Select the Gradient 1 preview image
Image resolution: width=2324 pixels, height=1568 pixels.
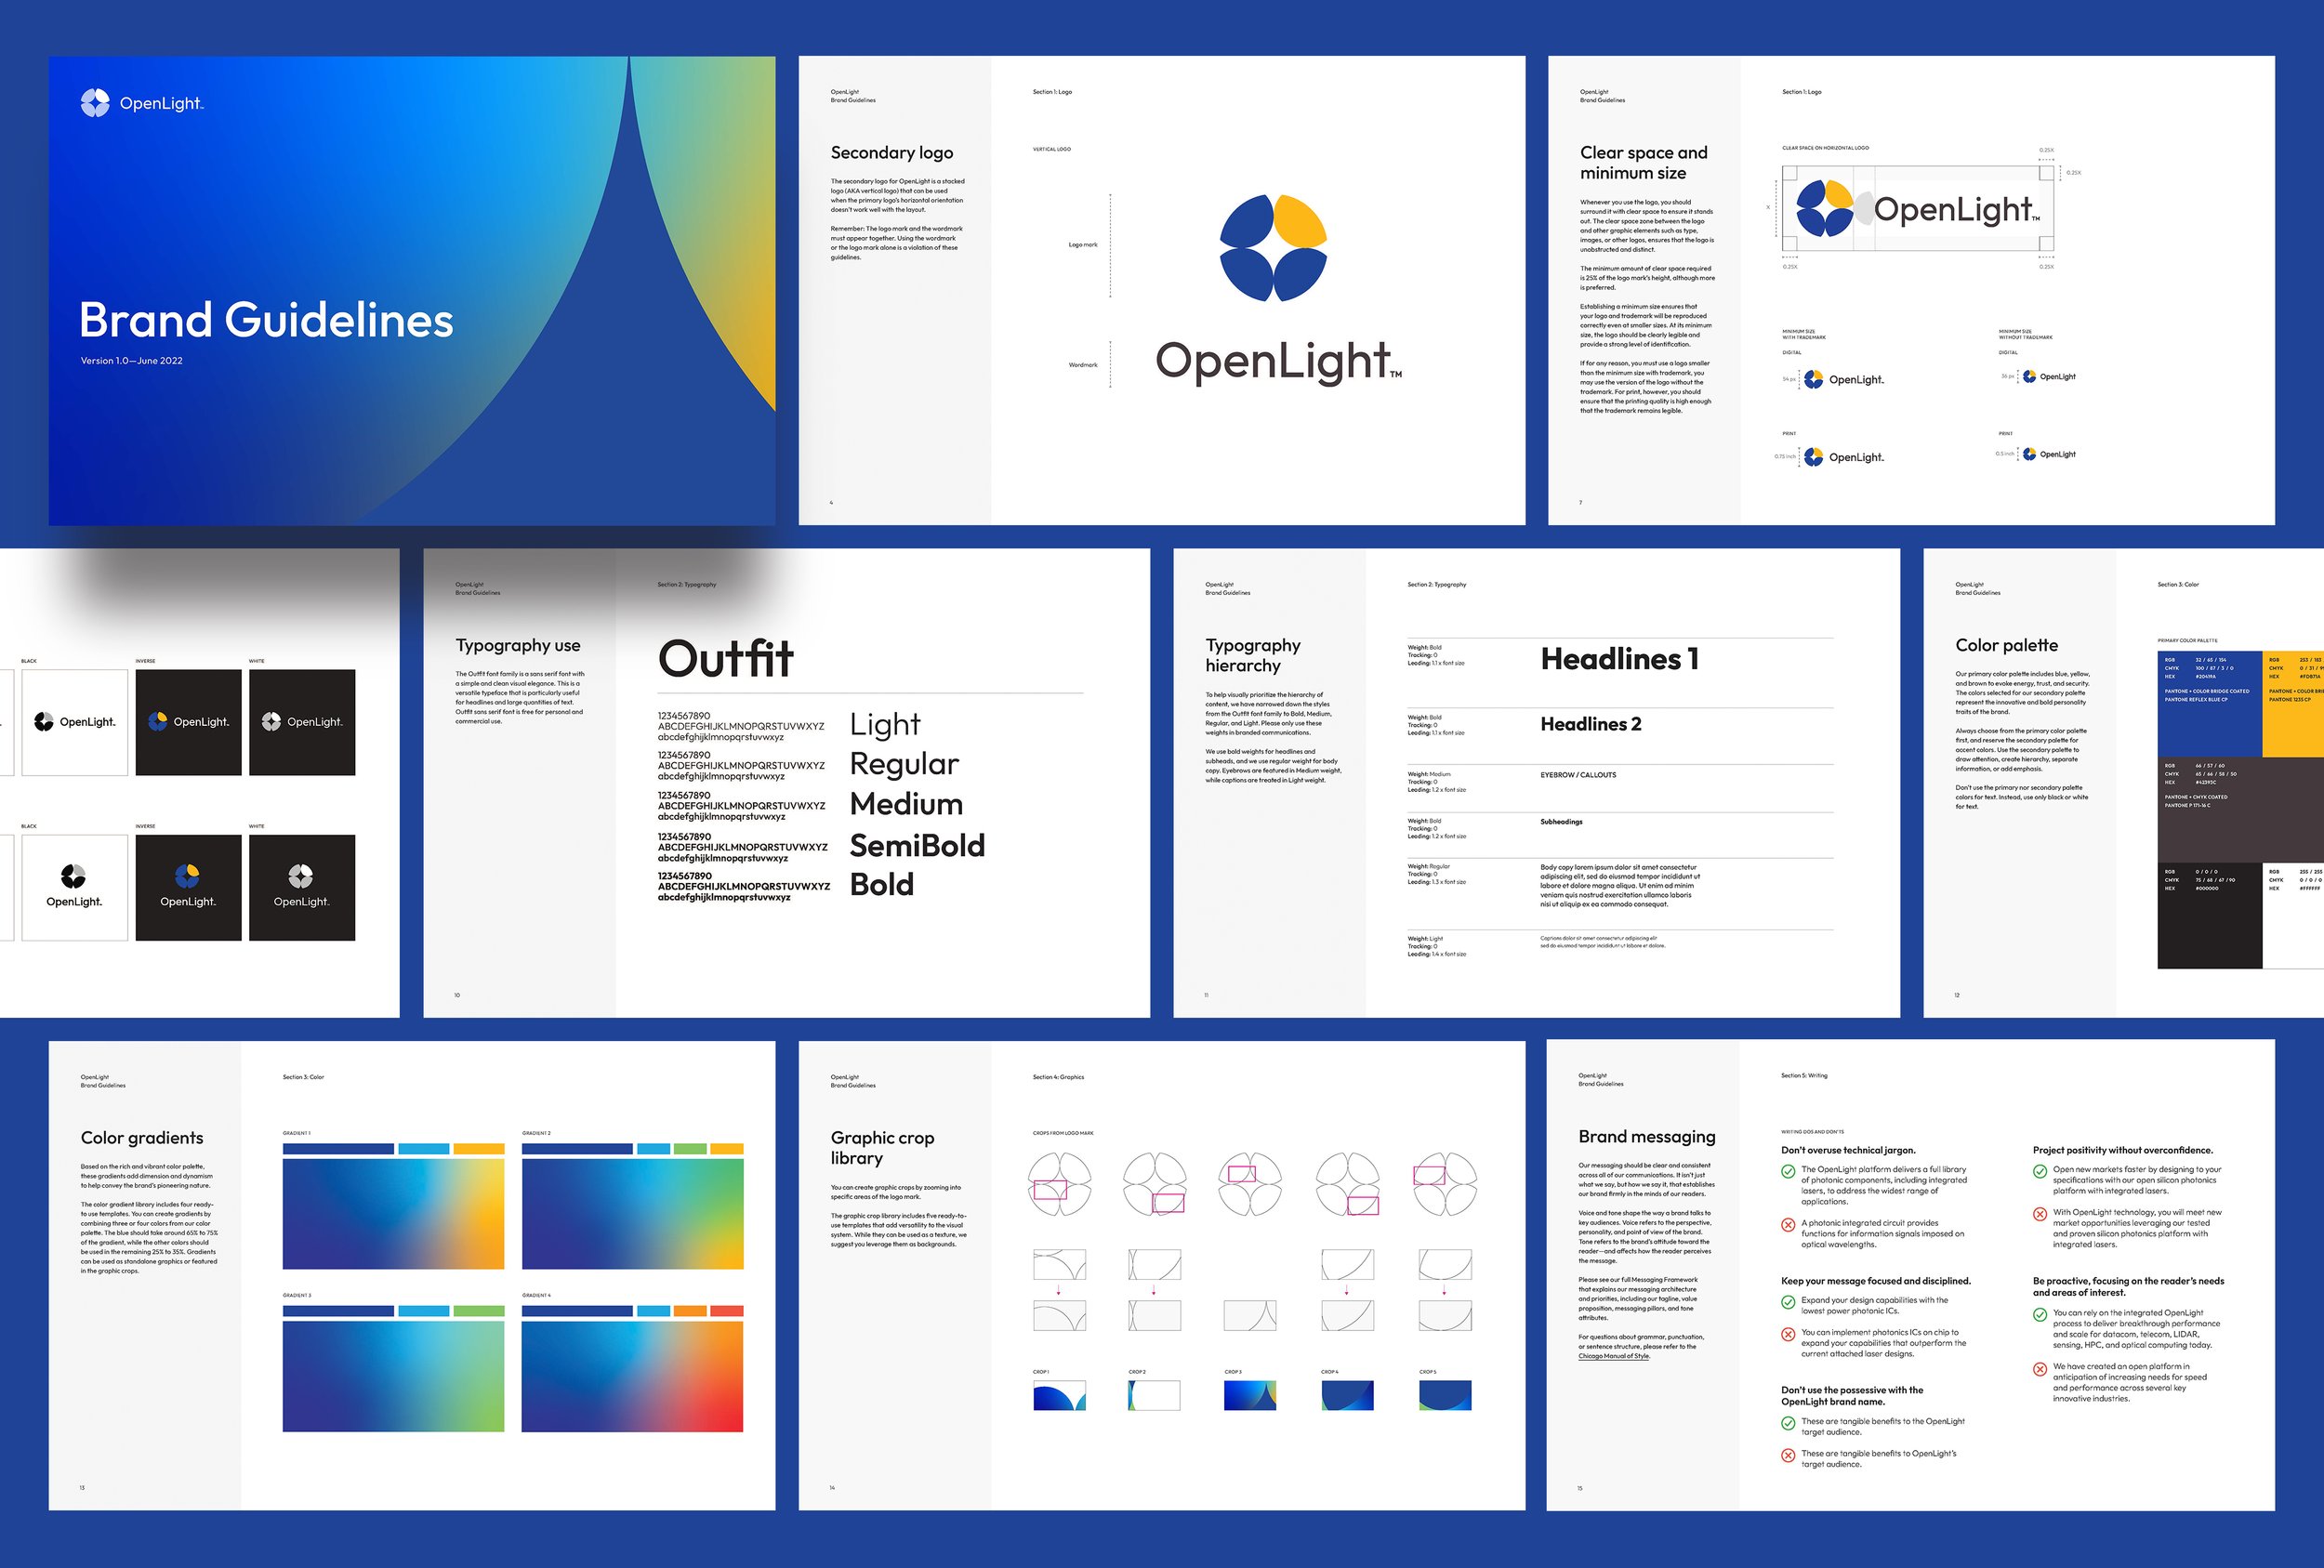(393, 1214)
